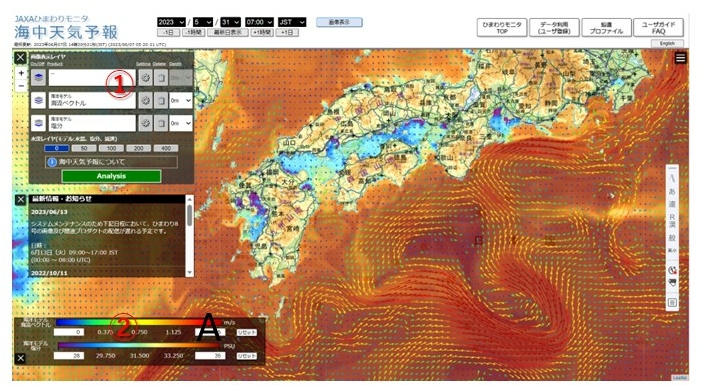Click the salinity minimum value field 28
Viewport: 705px width, 386px height.
tap(69, 355)
